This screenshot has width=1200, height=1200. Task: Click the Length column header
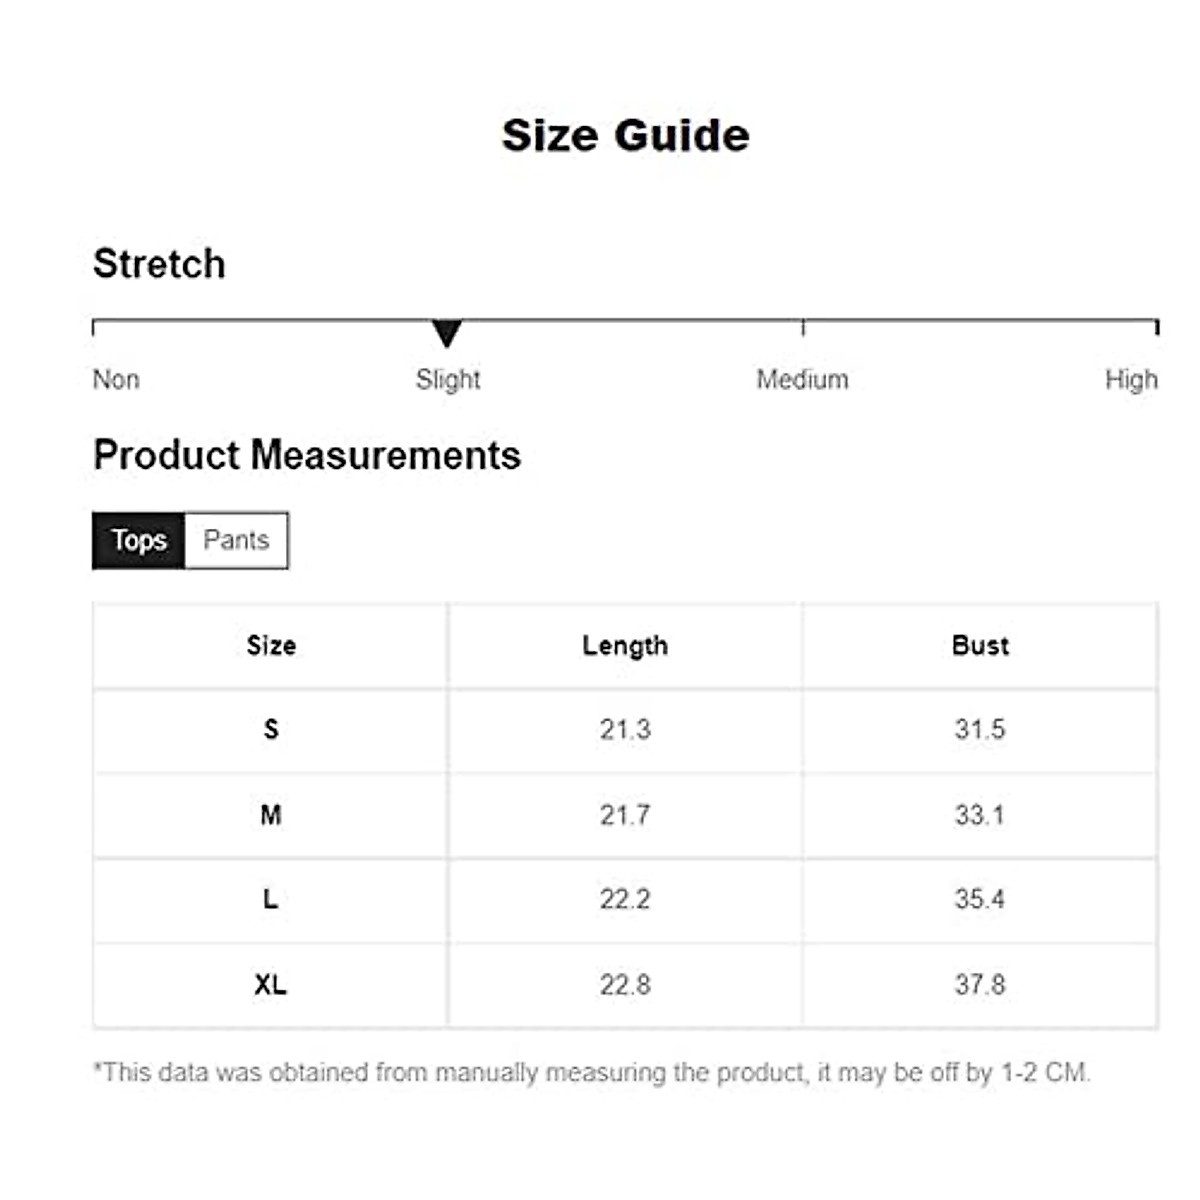625,646
